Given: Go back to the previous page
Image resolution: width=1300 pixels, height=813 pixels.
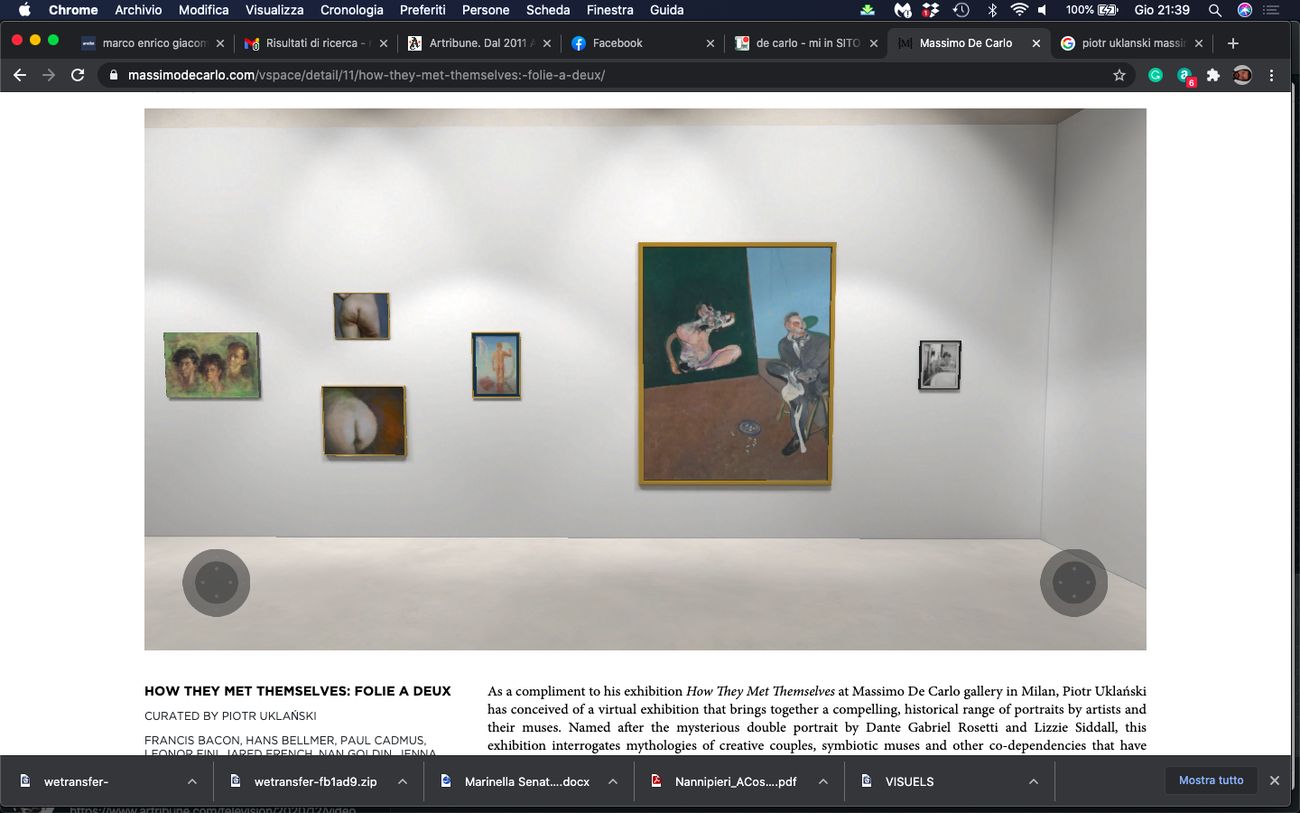Looking at the screenshot, I should click(19, 75).
